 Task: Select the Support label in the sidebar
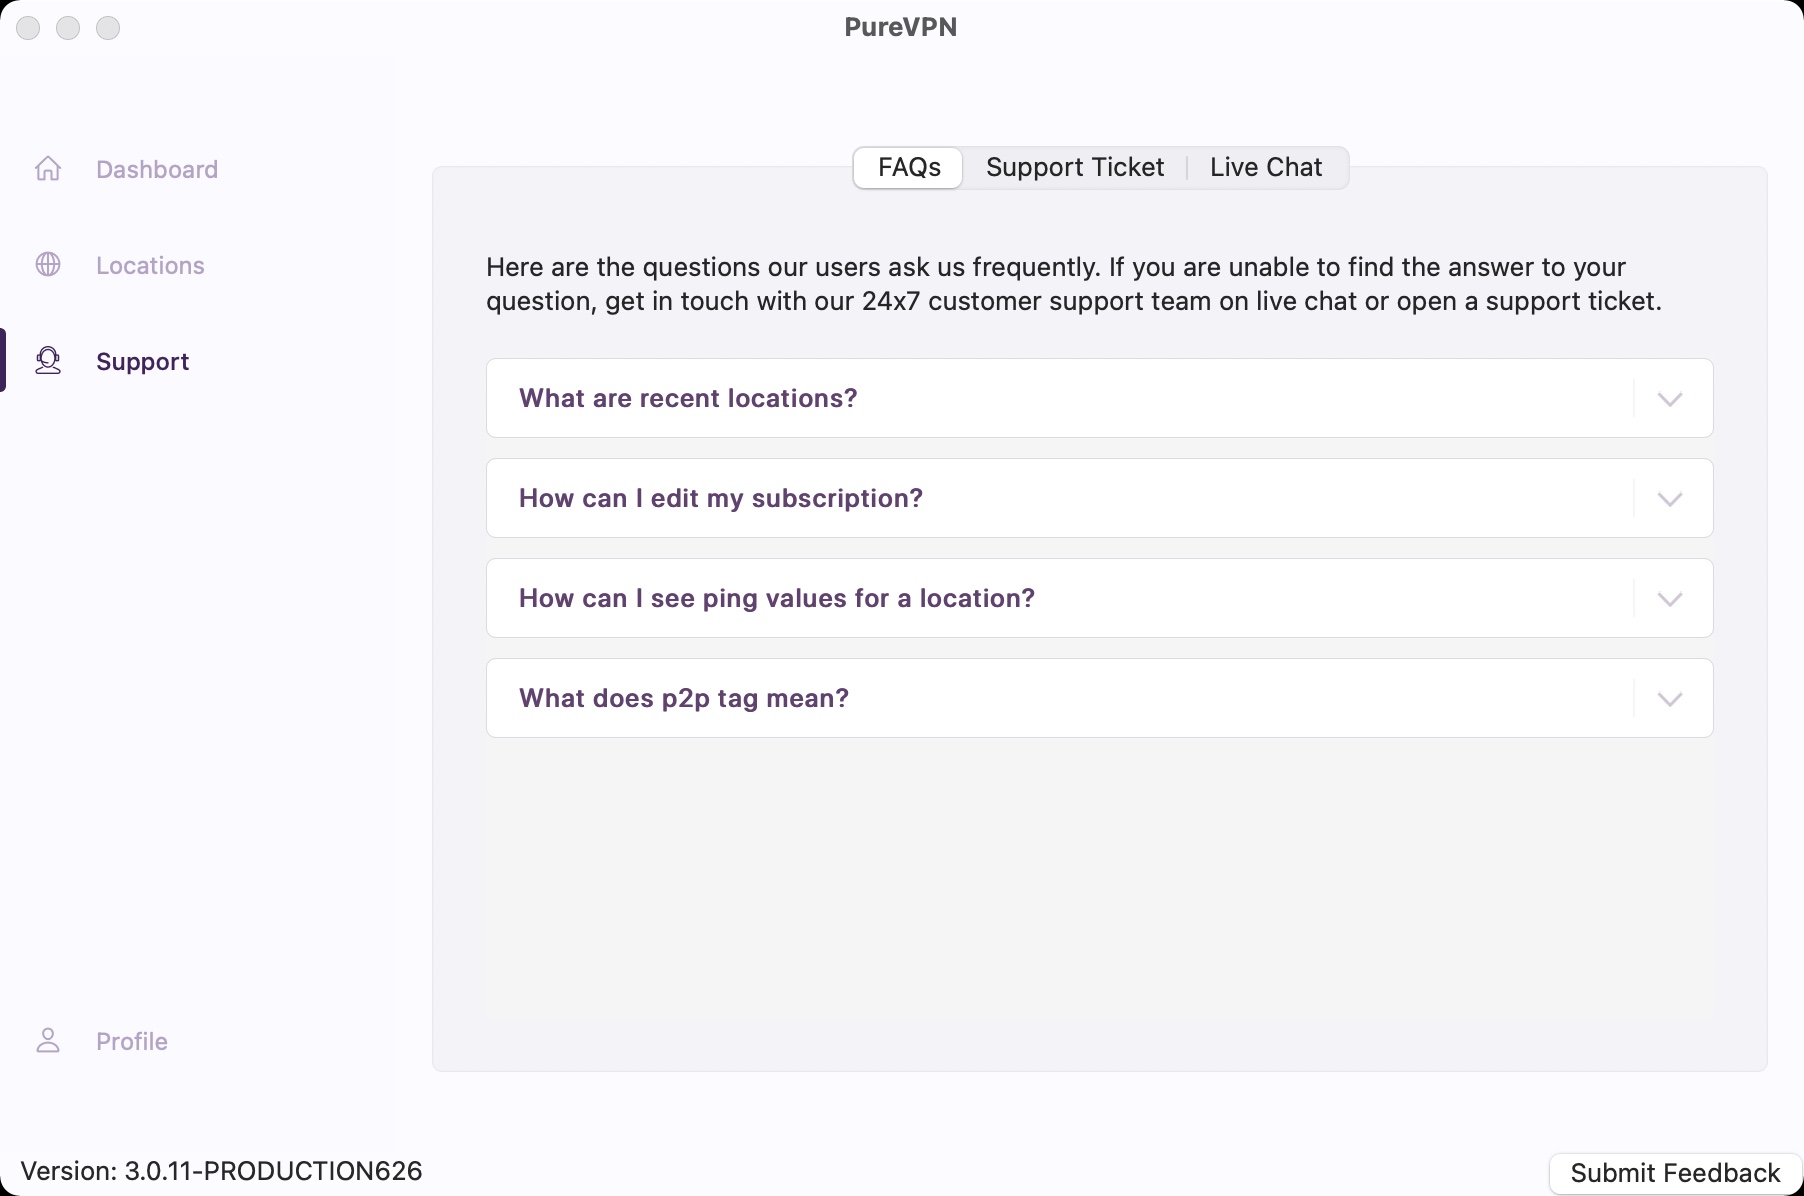(x=142, y=361)
